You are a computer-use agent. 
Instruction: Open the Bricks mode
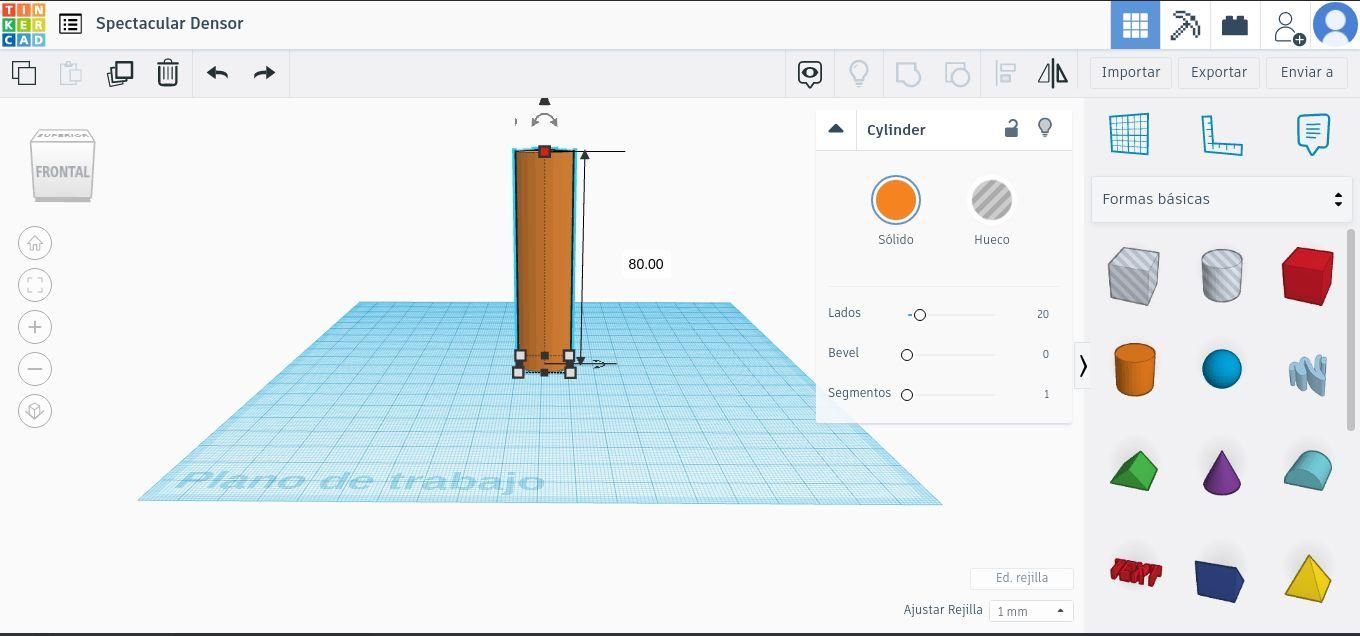(1235, 25)
